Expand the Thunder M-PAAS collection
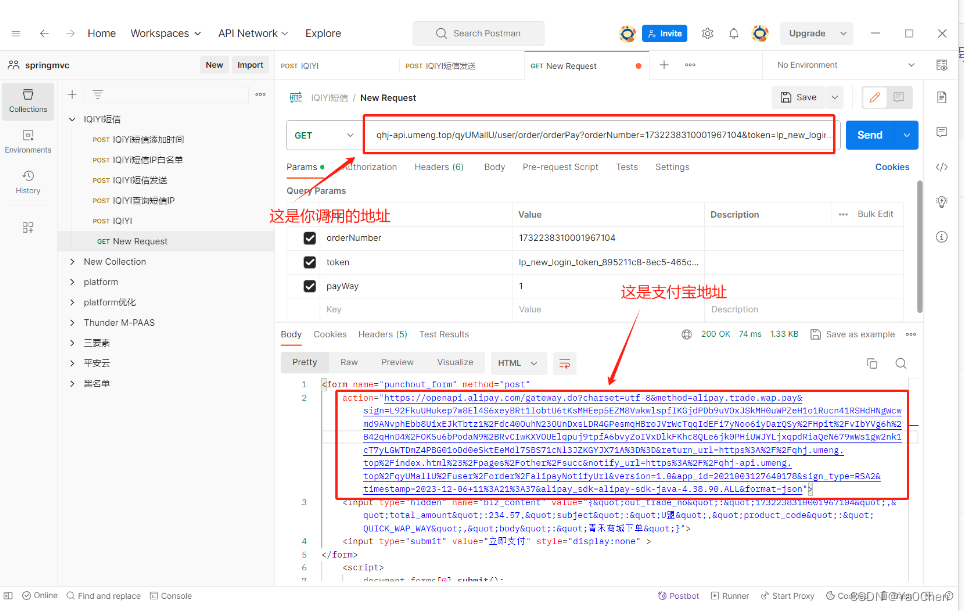The height and width of the screenshot is (611, 964). (72, 323)
